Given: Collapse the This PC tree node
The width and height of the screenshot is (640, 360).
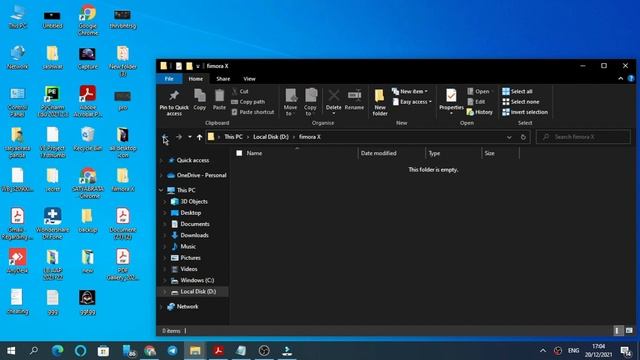Looking at the screenshot, I should [x=162, y=190].
